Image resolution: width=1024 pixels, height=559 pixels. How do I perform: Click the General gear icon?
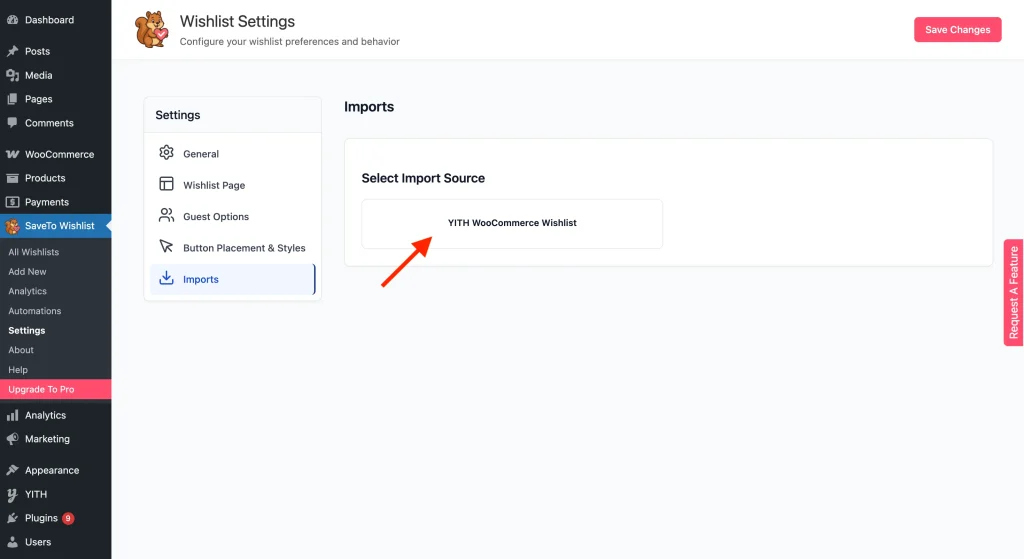(166, 153)
